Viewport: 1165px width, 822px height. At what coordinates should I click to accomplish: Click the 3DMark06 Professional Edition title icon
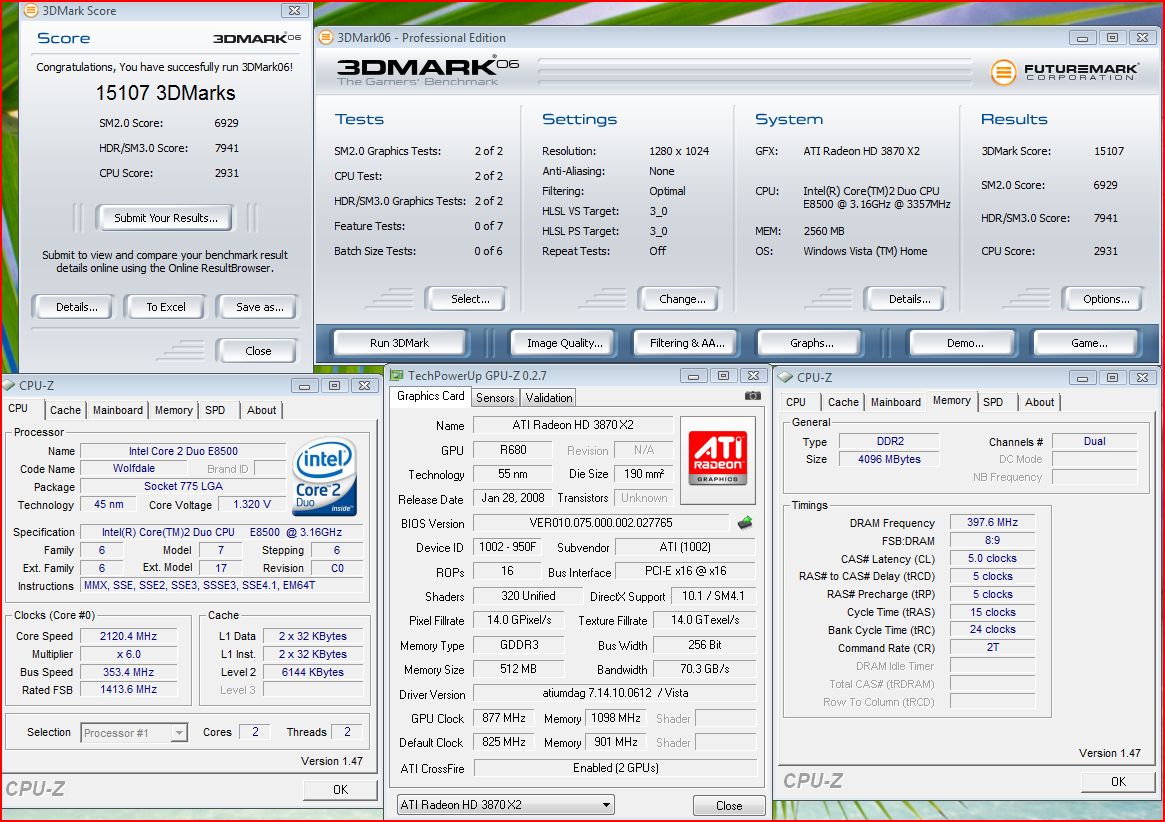325,37
